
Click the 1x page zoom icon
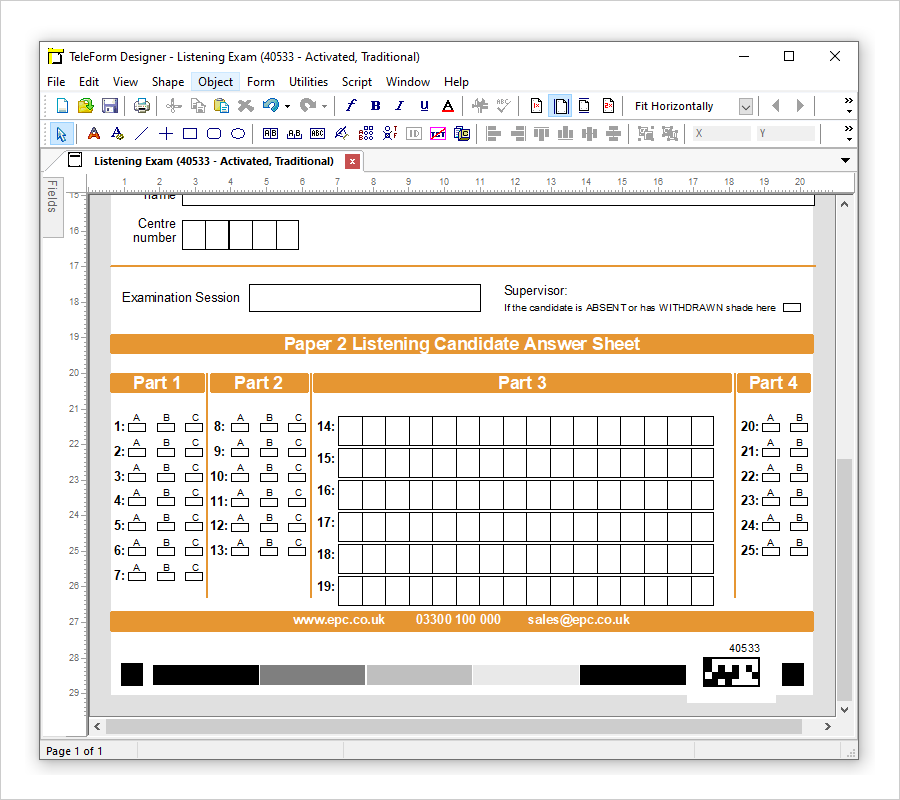coord(536,106)
